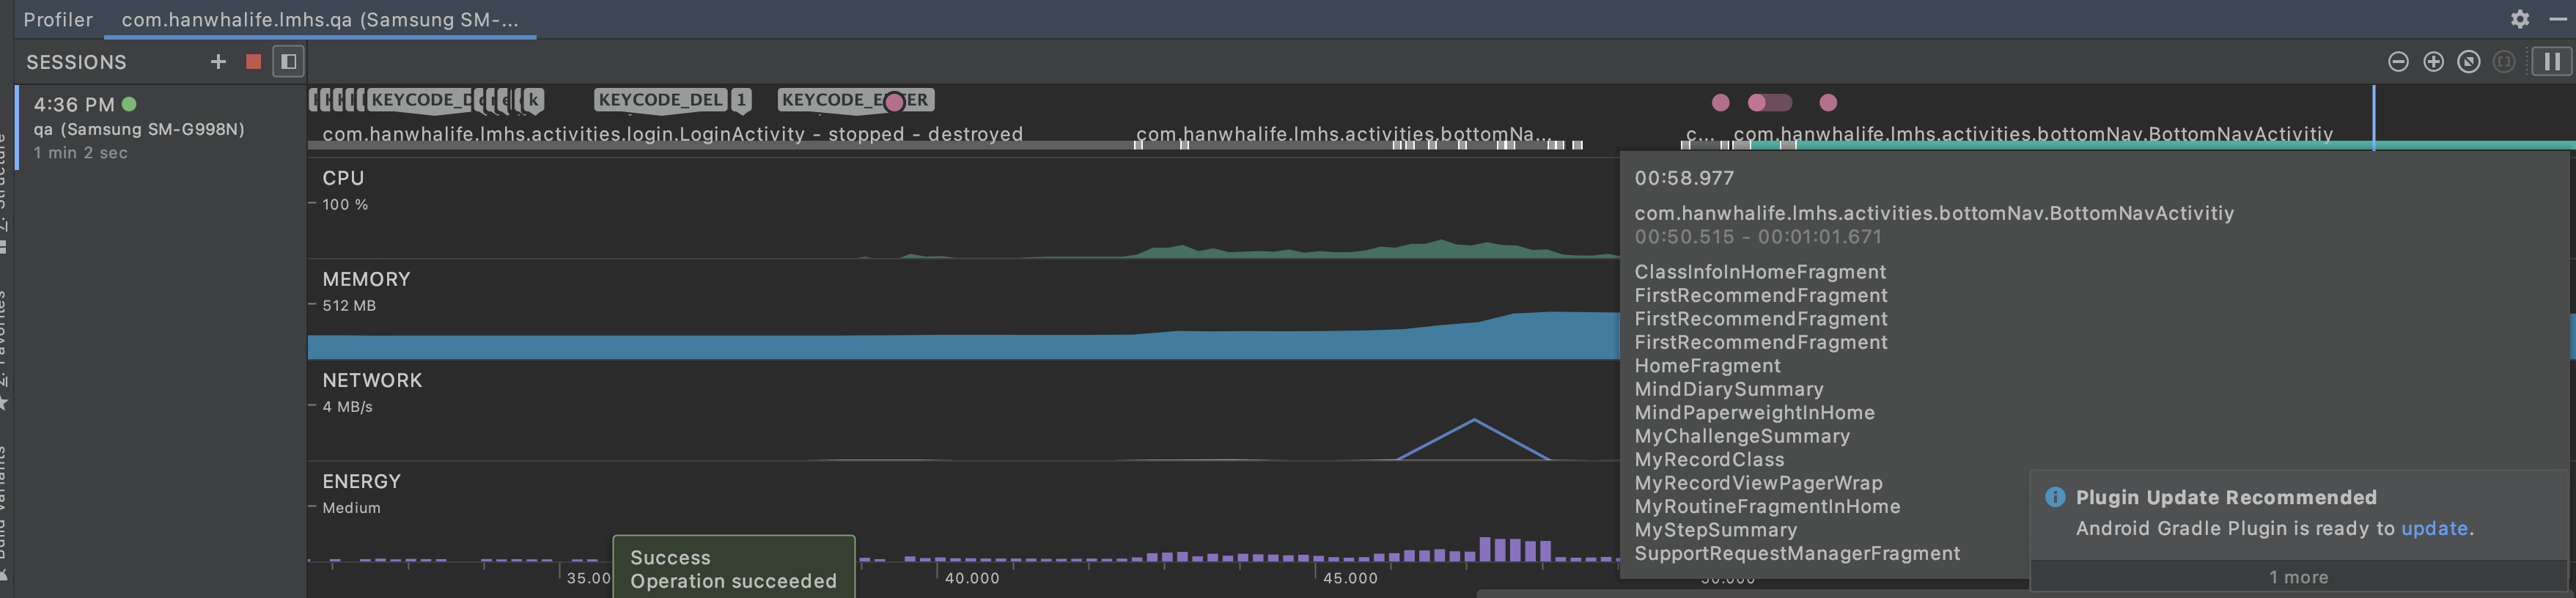The width and height of the screenshot is (2576, 598).
Task: Zoom in the profiler timeline
Action: tap(2434, 62)
